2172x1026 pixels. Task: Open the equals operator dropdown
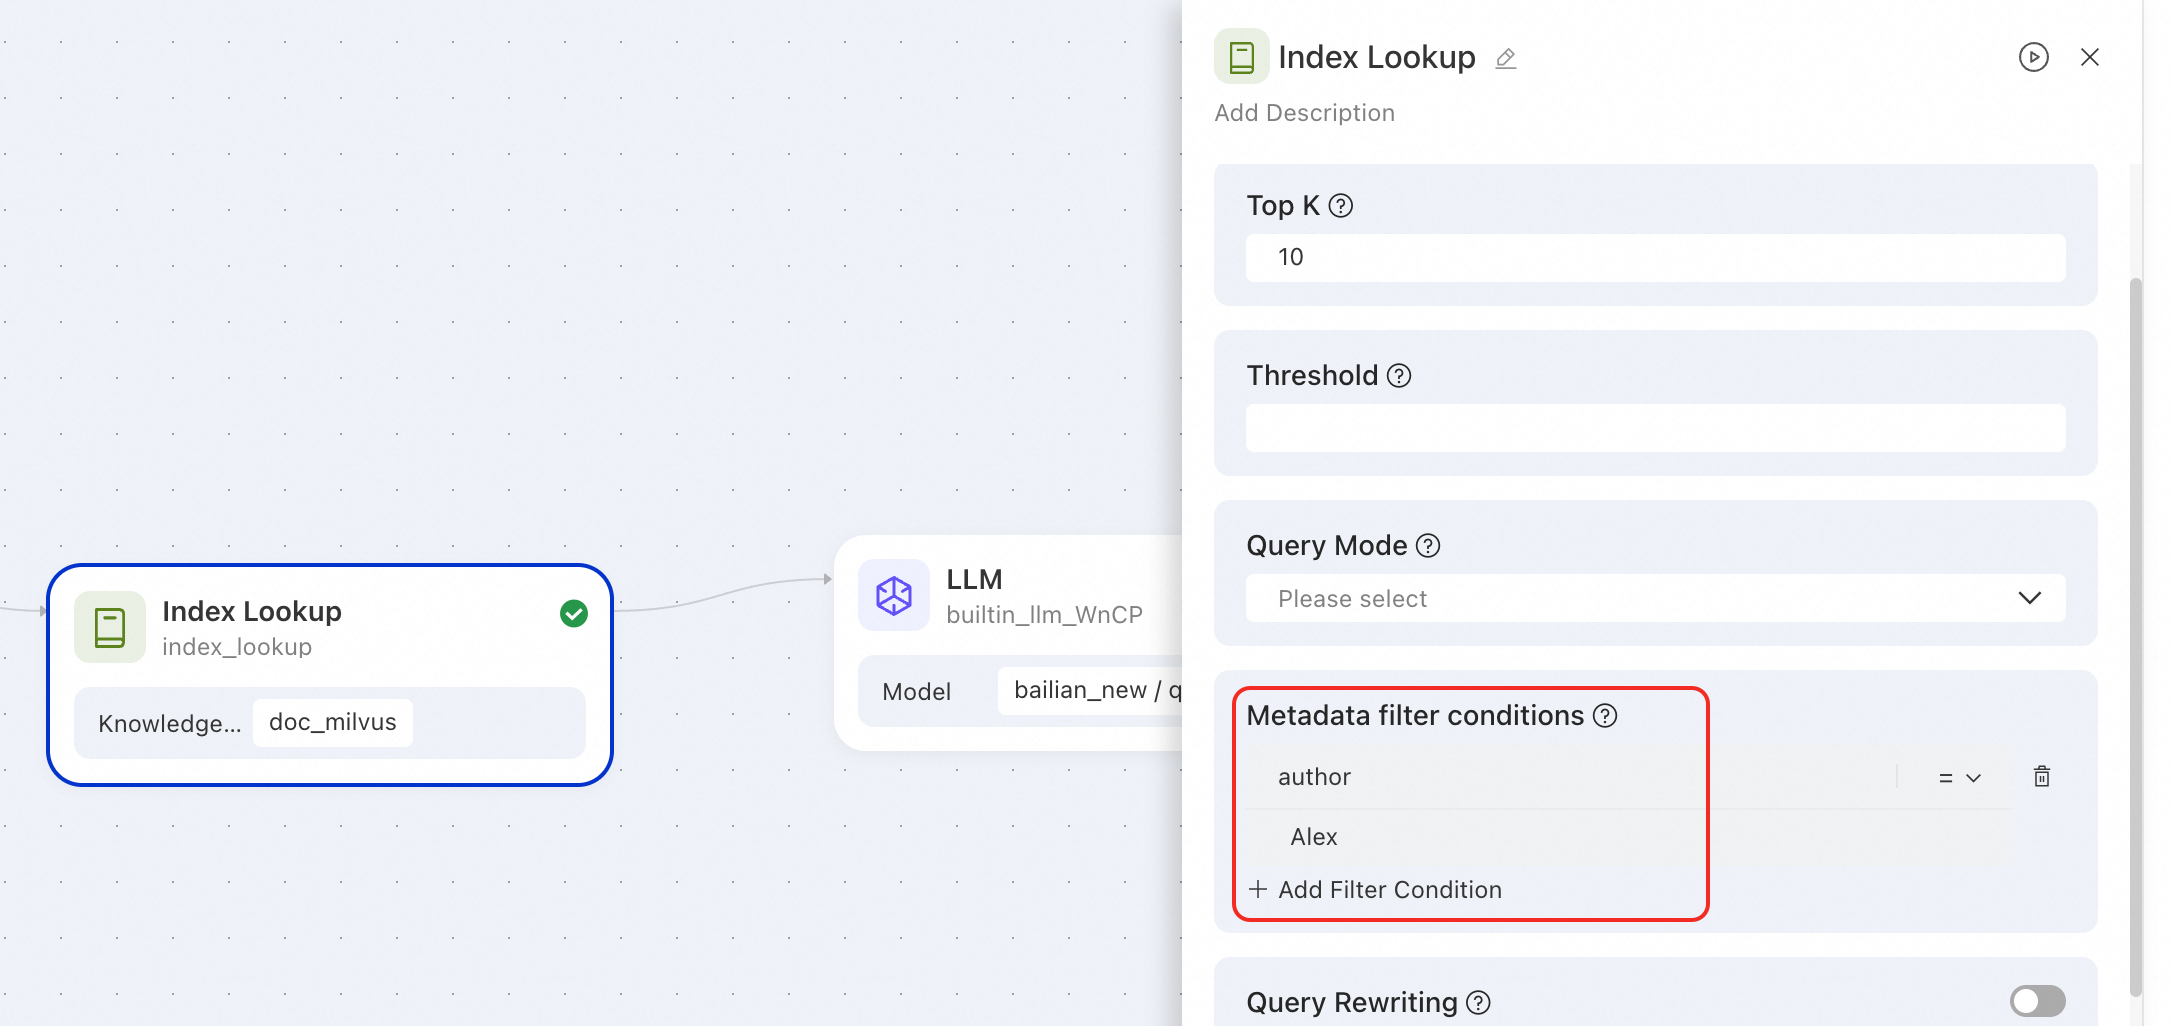(x=1959, y=778)
